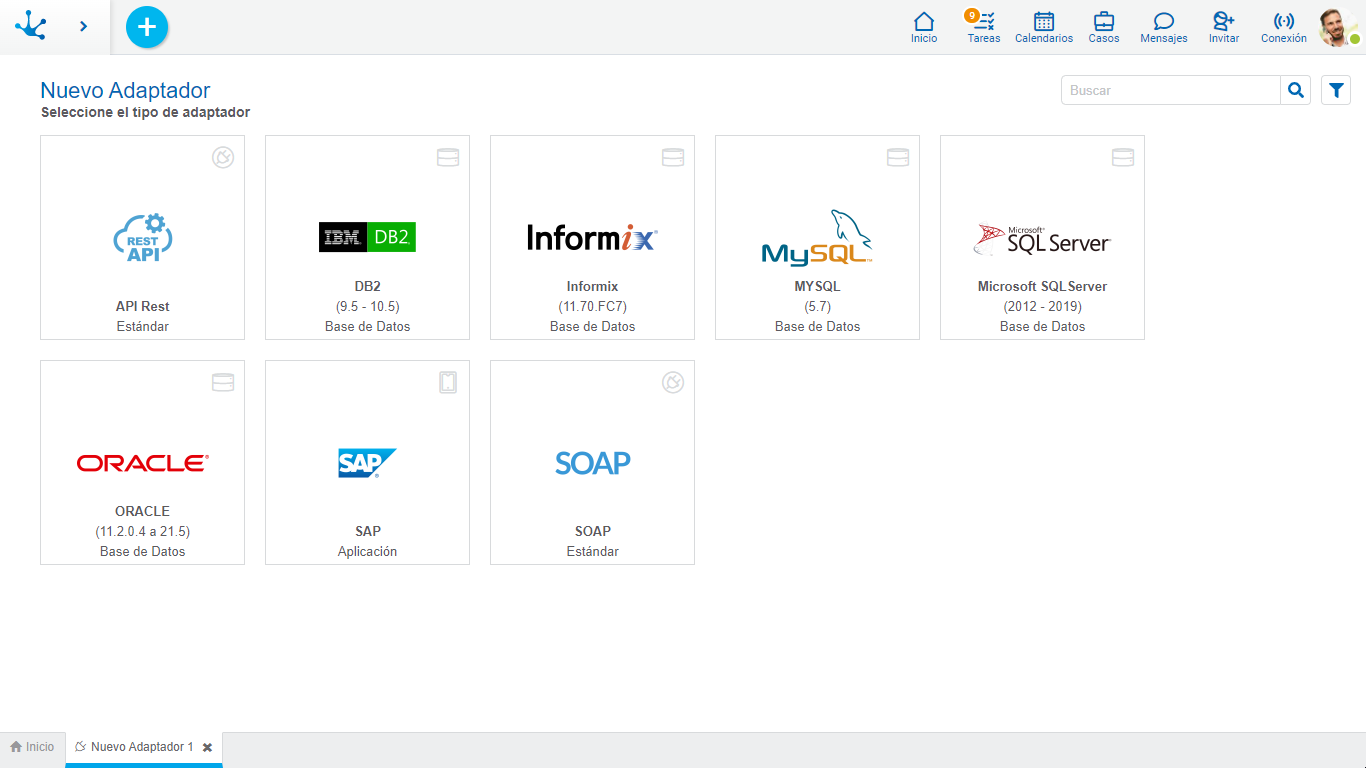Screen dimensions: 1366x768
Task: Click database icon on DB2 card
Action: pos(448,157)
